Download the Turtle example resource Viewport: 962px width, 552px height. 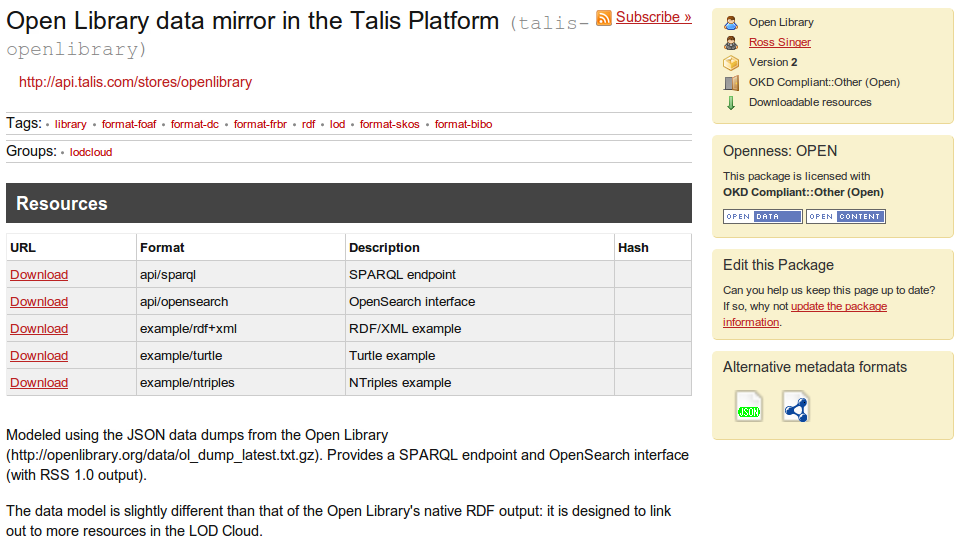click(39, 356)
